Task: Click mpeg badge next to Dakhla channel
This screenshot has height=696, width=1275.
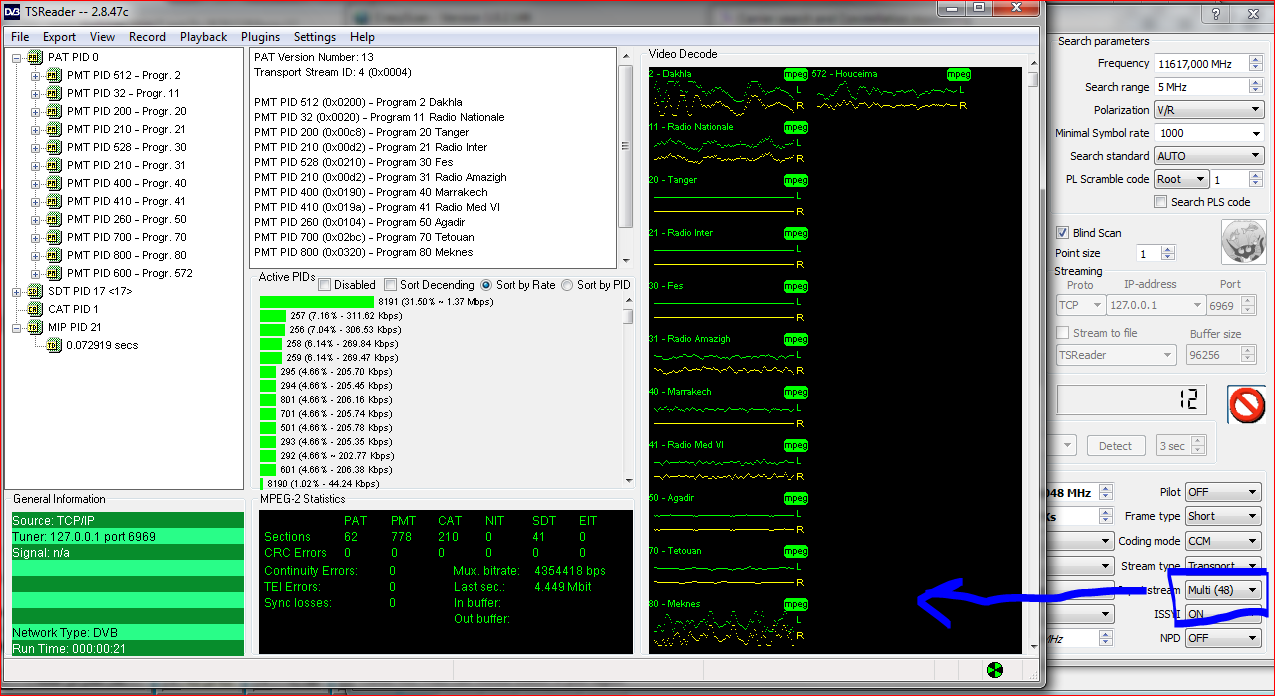Action: pyautogui.click(x=796, y=75)
